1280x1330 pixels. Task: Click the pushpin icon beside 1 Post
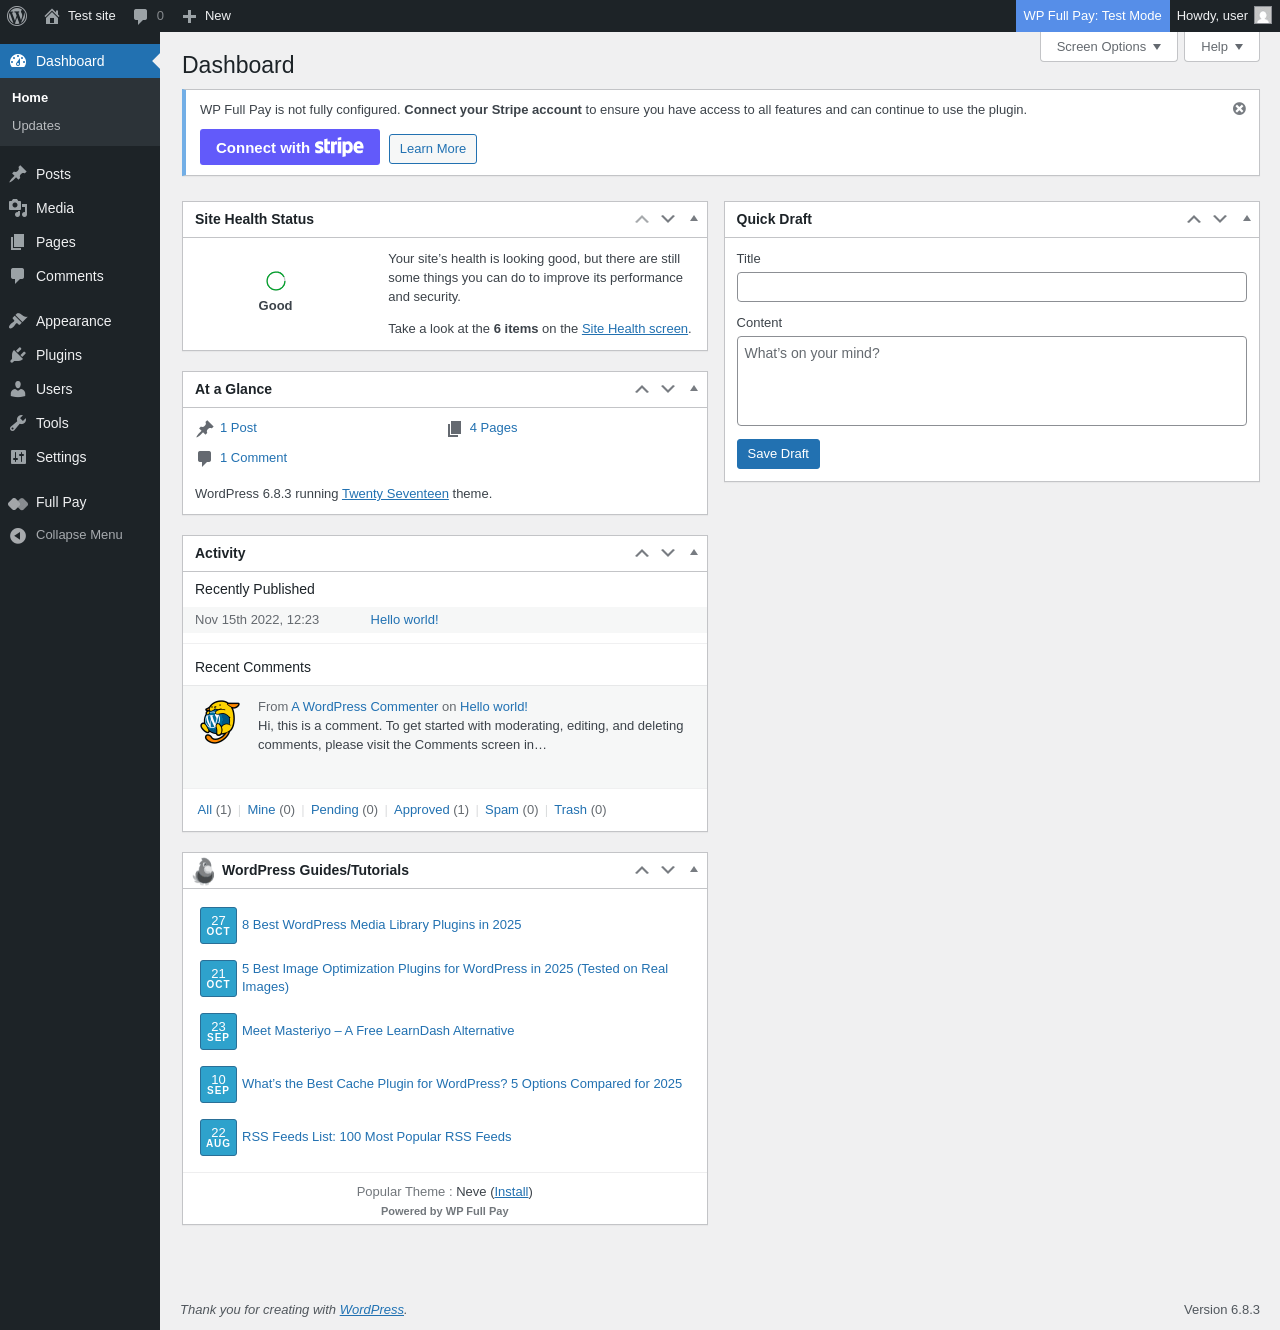pyautogui.click(x=205, y=428)
